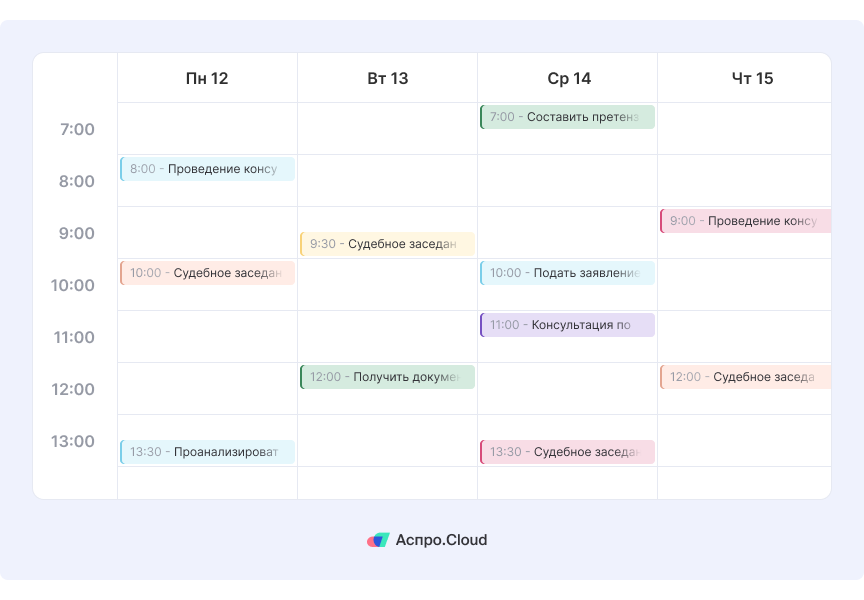Select the 9:30 Судебное заседание on Tuesday

[387, 243]
